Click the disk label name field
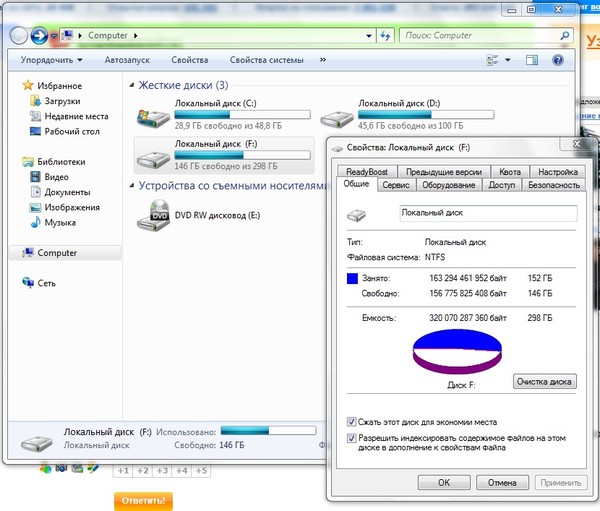The height and width of the screenshot is (511, 600). [488, 213]
